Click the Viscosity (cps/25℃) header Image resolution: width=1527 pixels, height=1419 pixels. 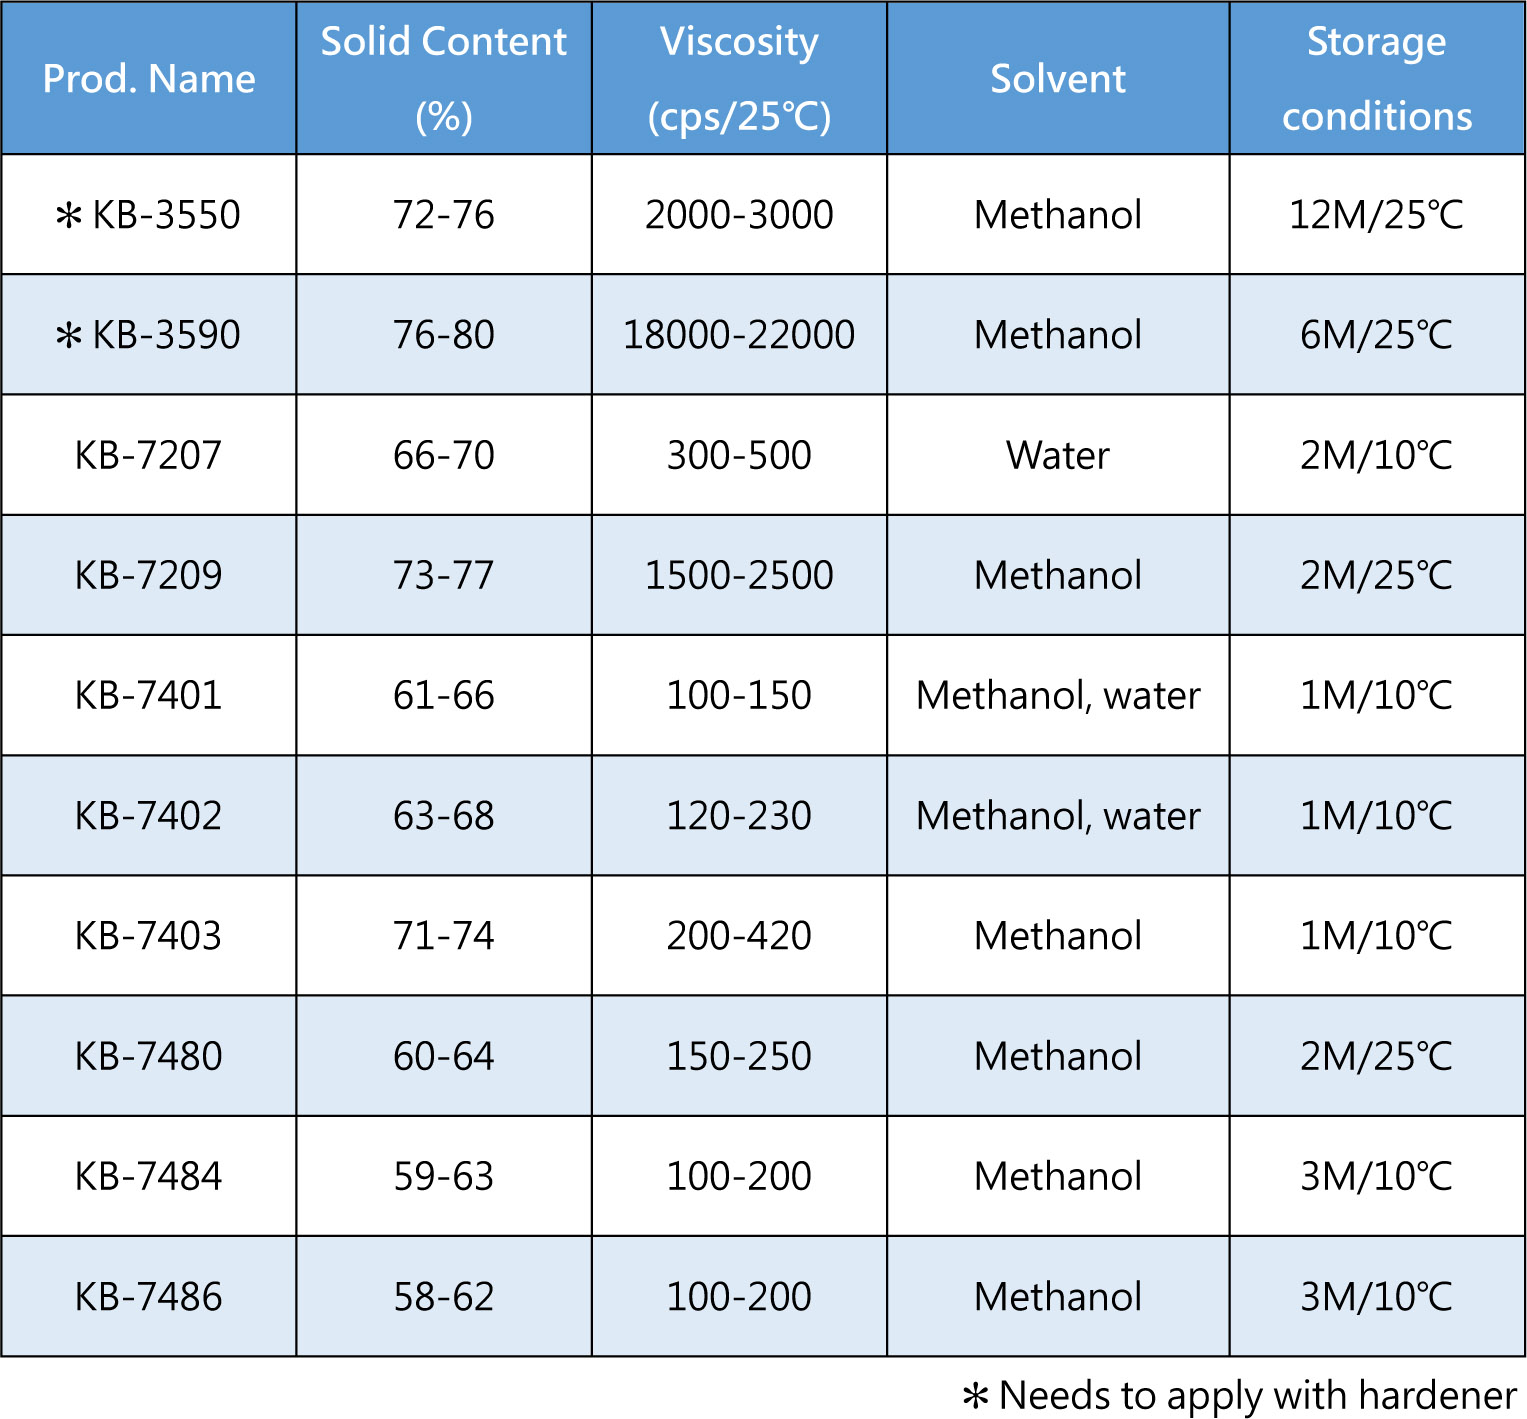(739, 79)
